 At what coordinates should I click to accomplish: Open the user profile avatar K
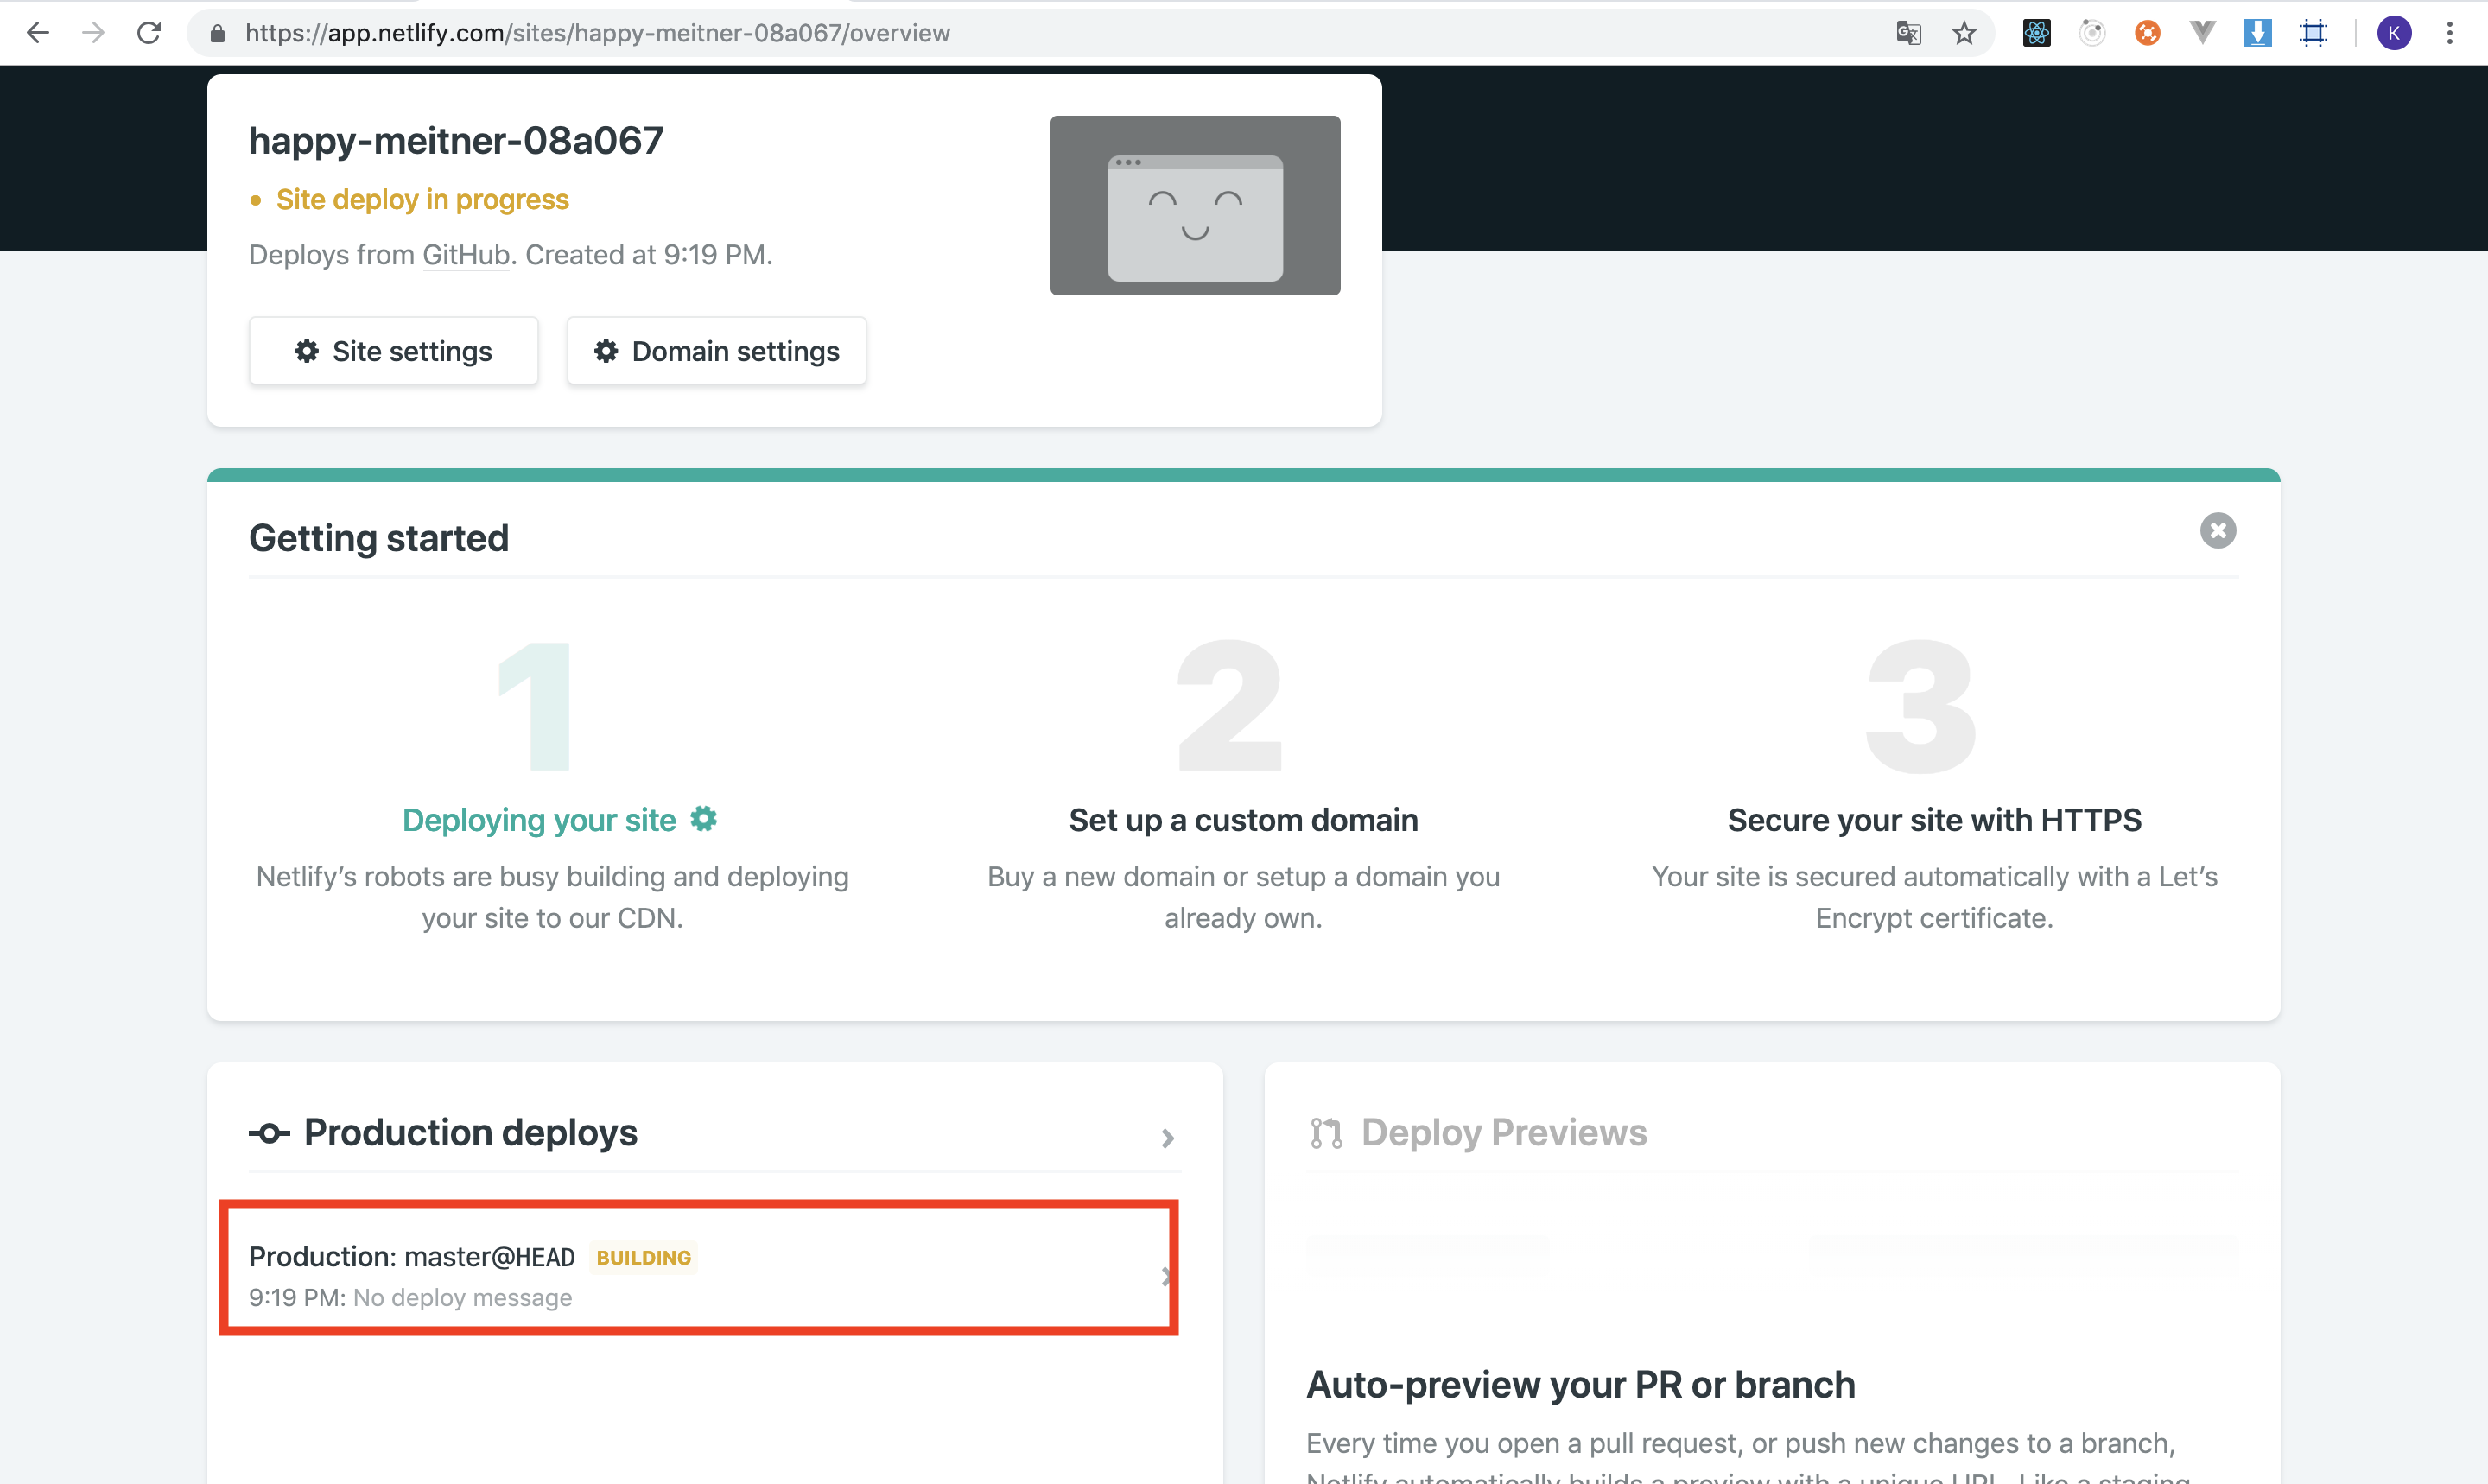pos(2394,33)
